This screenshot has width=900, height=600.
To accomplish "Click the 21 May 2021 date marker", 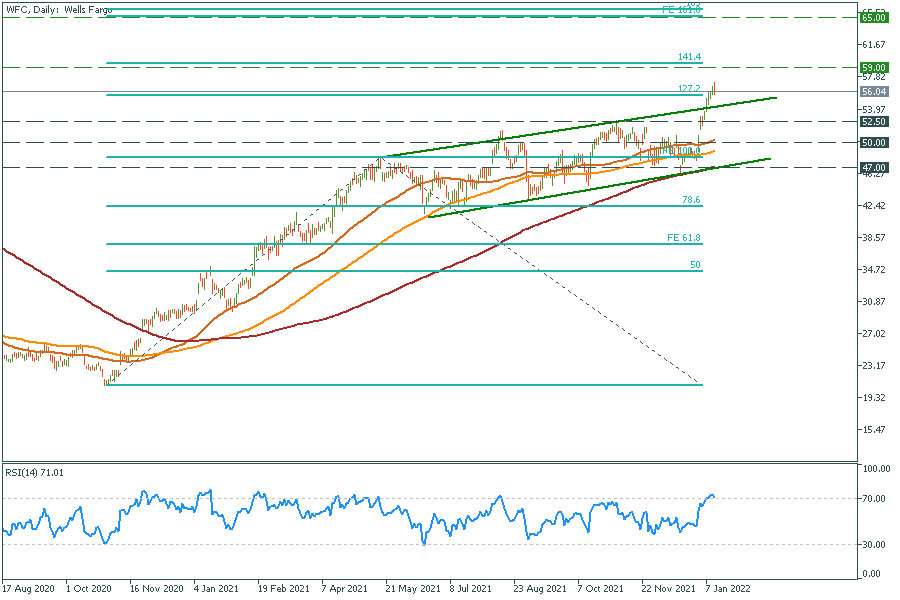I will (x=407, y=590).
